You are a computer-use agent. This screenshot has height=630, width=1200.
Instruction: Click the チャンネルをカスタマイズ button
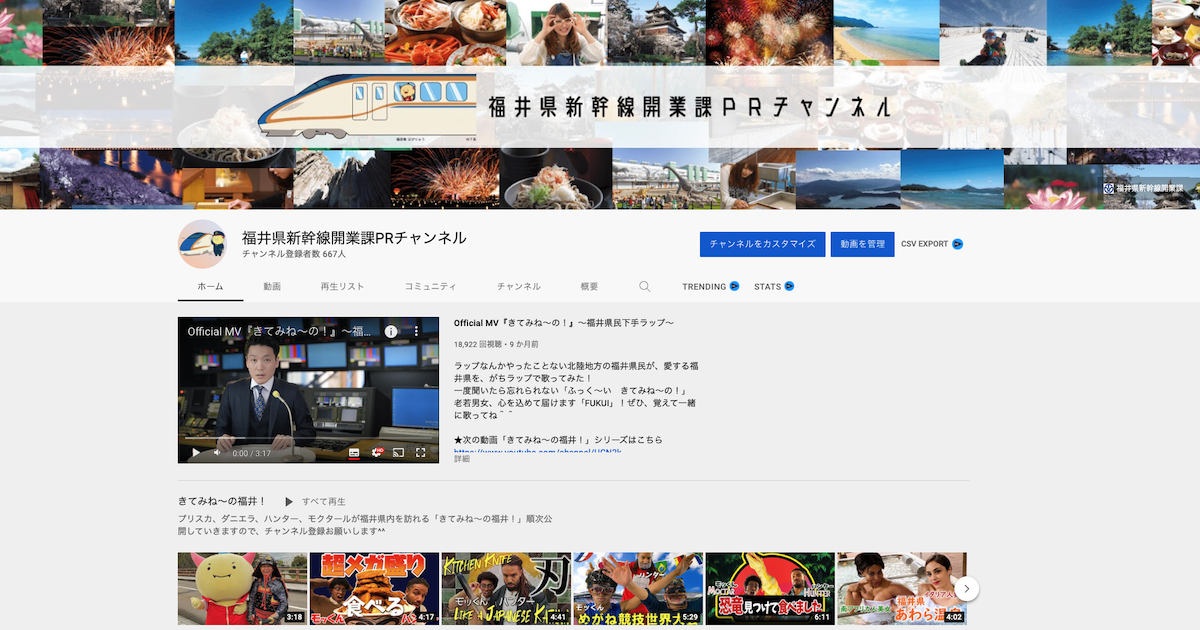pyautogui.click(x=762, y=244)
